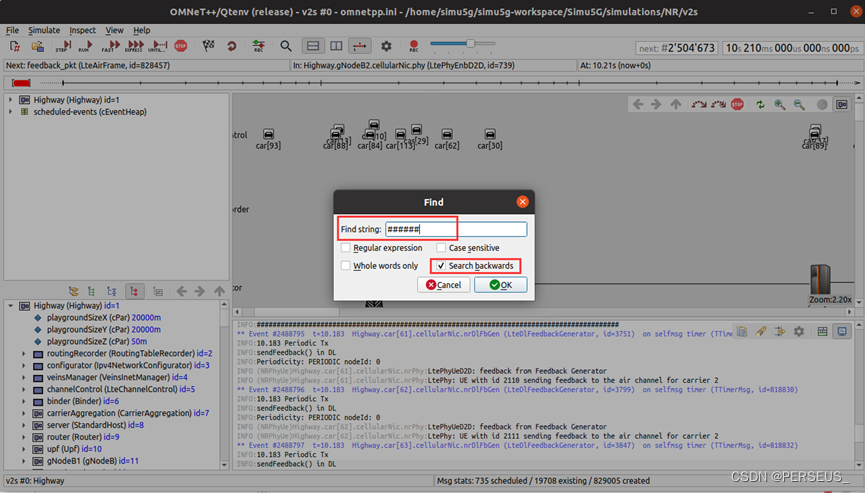Open the View menu
865x493 pixels.
coord(114,30)
